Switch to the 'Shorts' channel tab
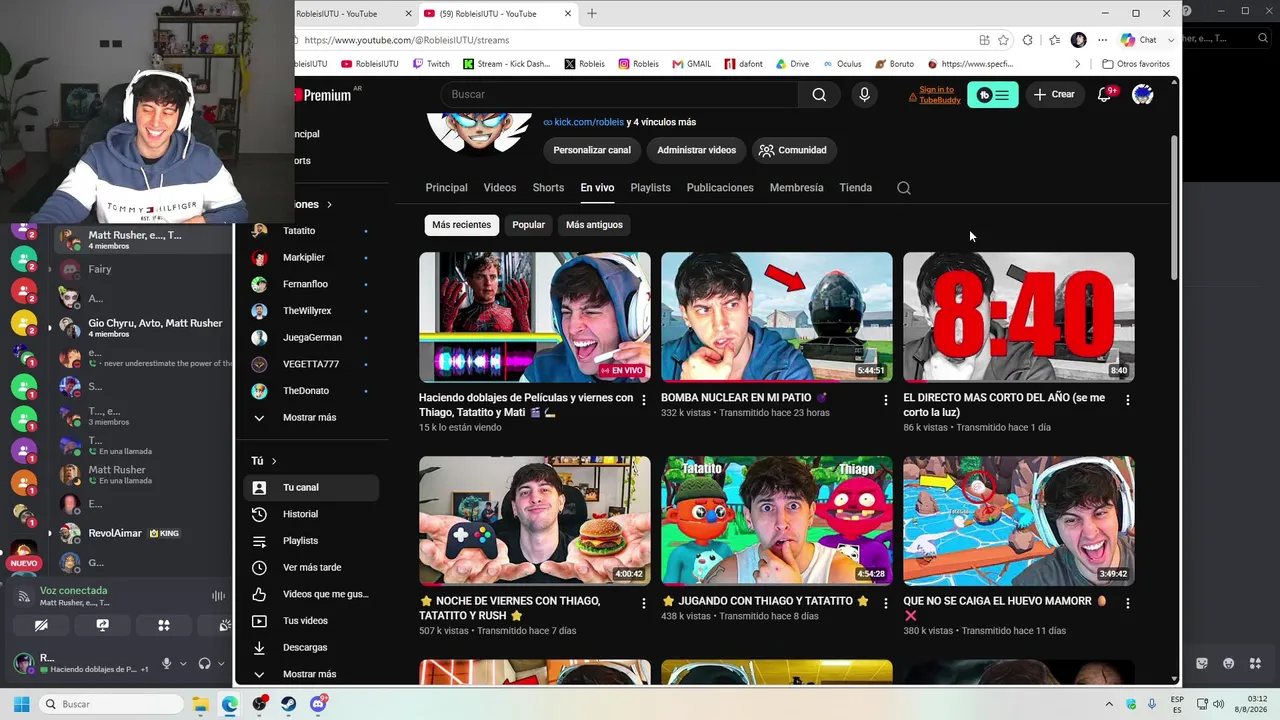 pos(548,188)
